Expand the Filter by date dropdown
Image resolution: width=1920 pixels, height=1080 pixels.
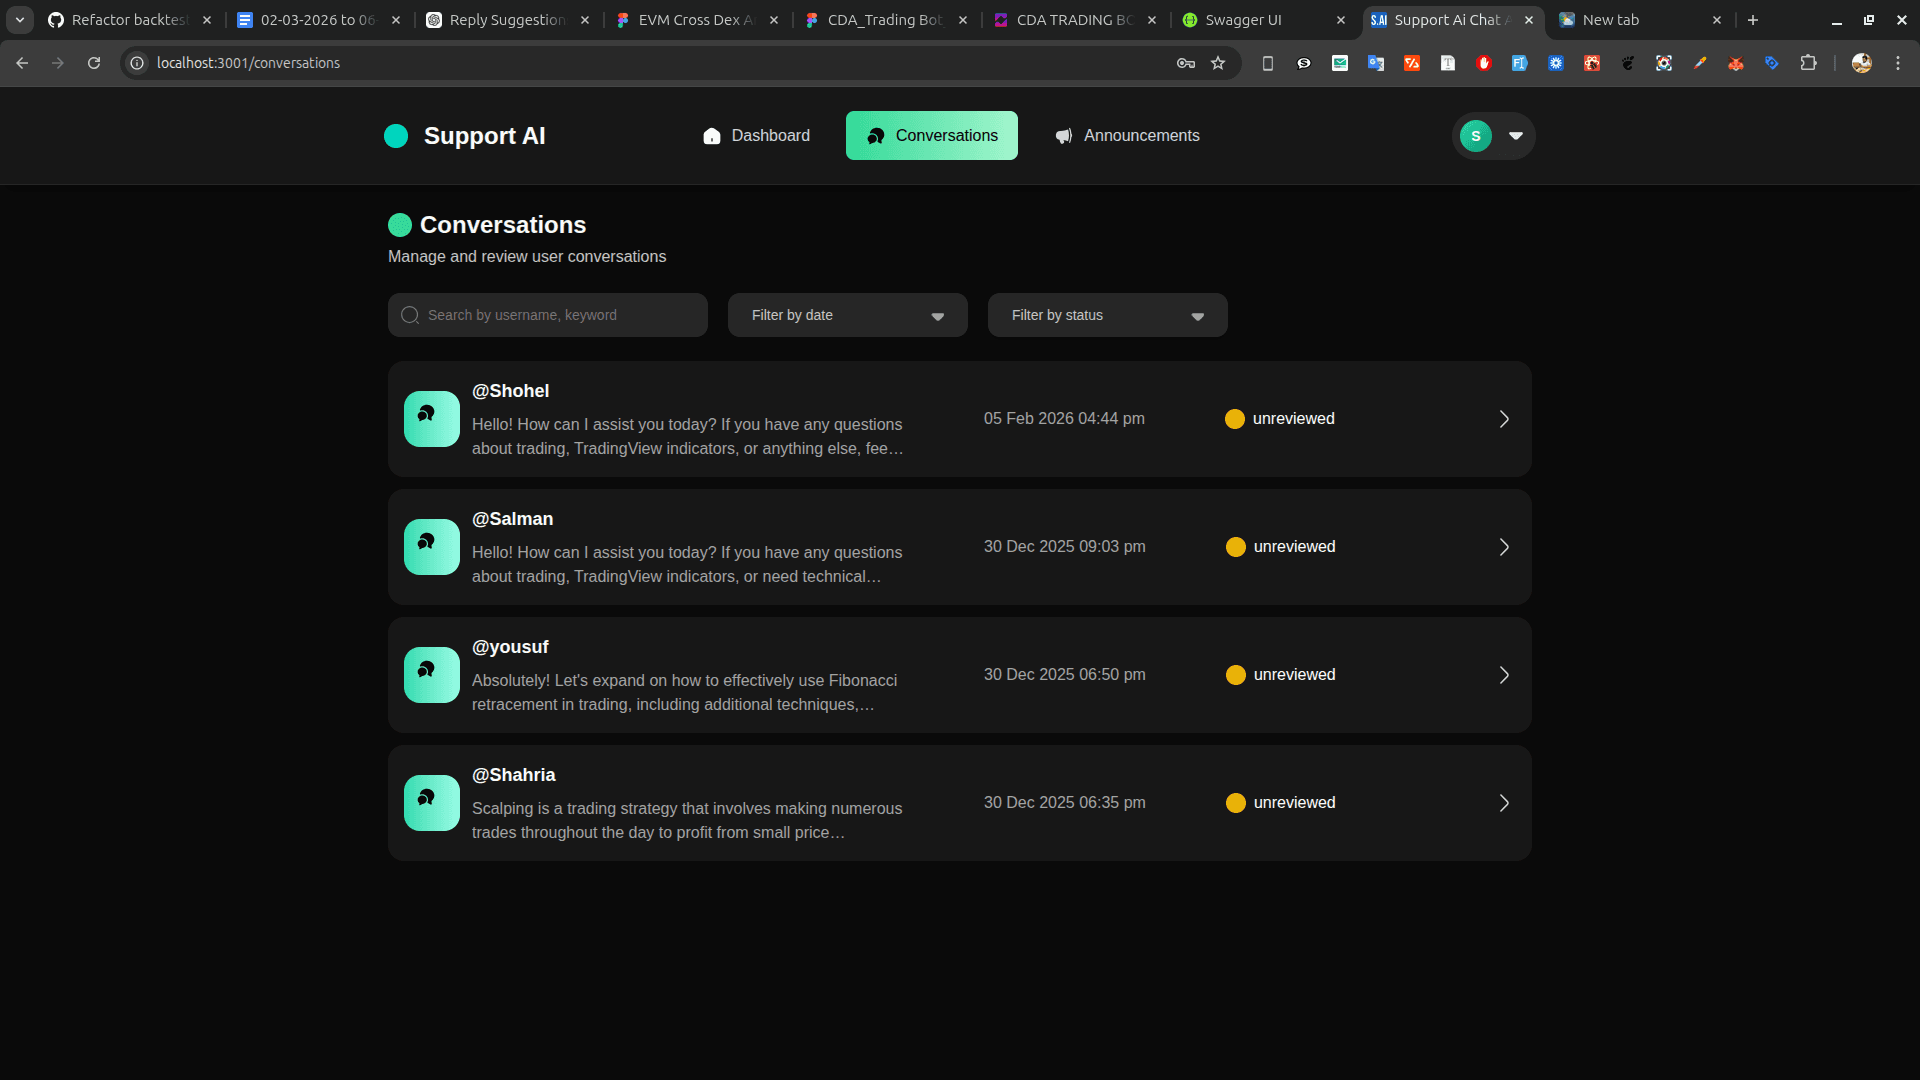[x=847, y=315]
